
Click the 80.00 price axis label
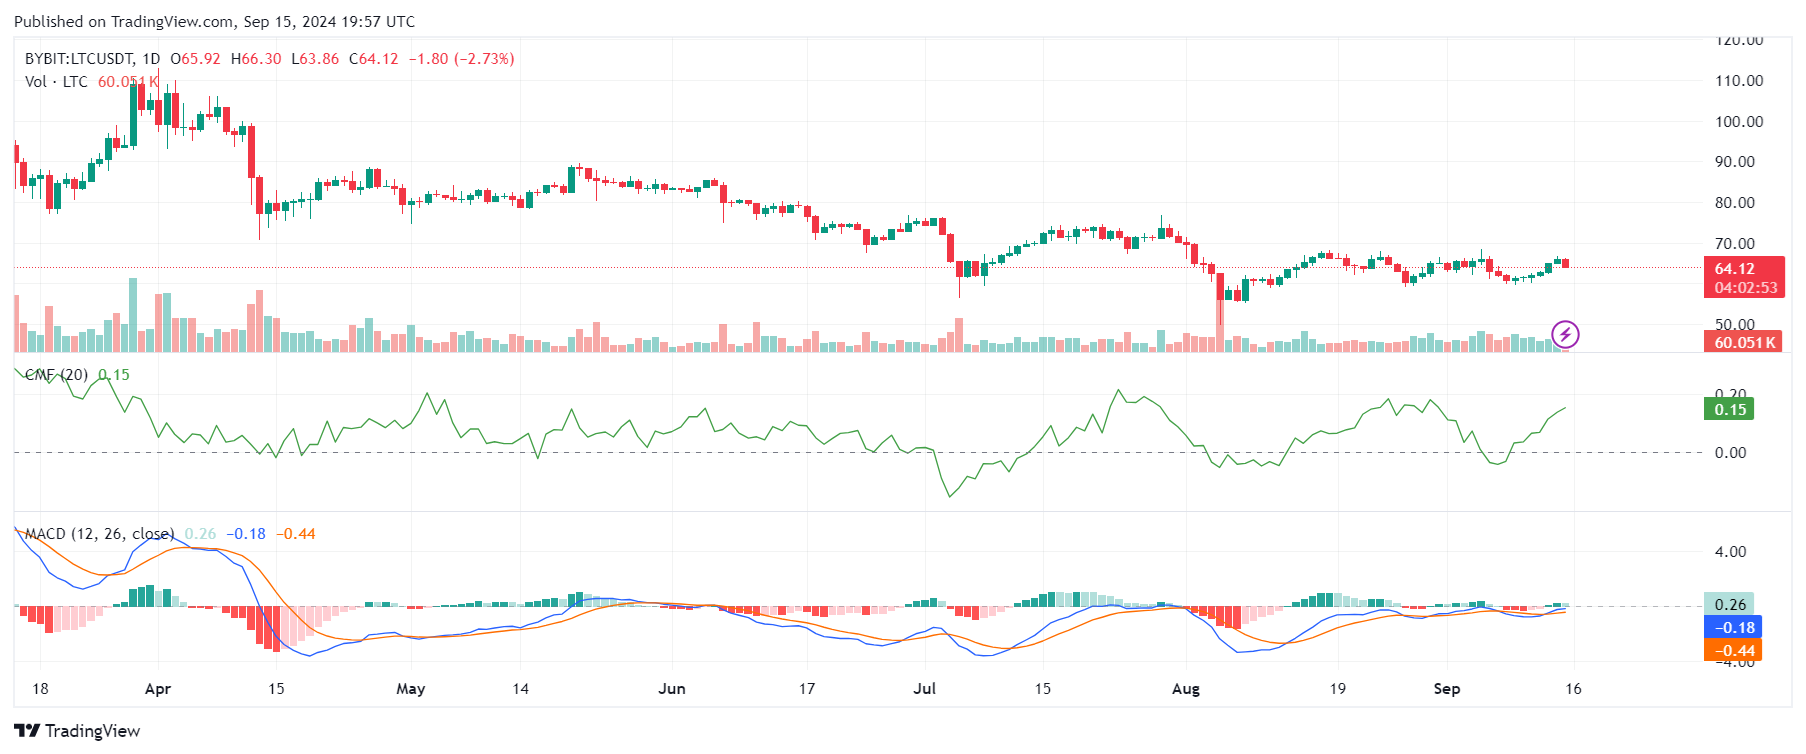click(1735, 203)
